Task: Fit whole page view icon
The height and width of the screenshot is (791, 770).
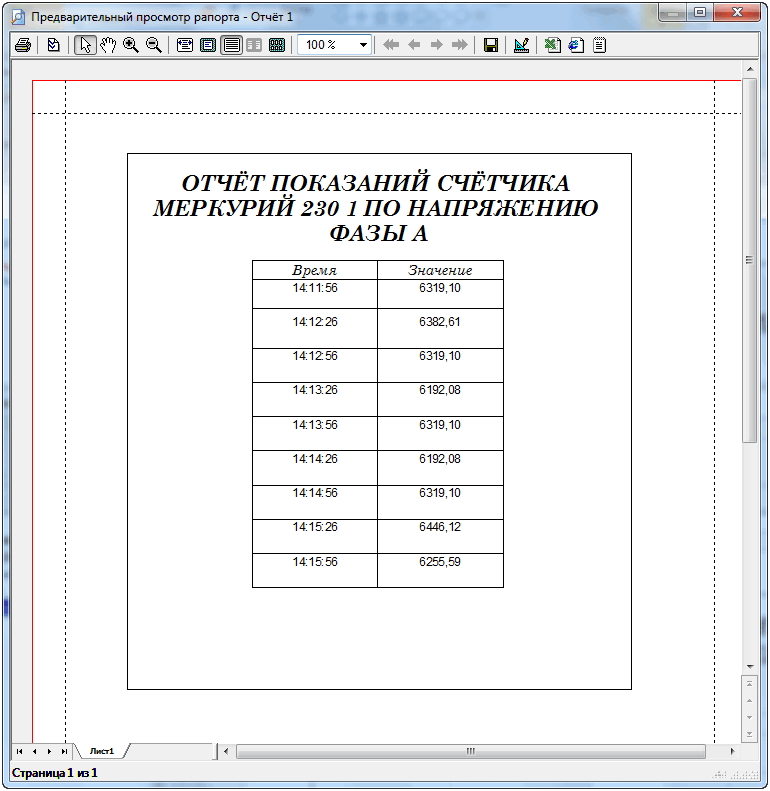Action: [x=208, y=45]
